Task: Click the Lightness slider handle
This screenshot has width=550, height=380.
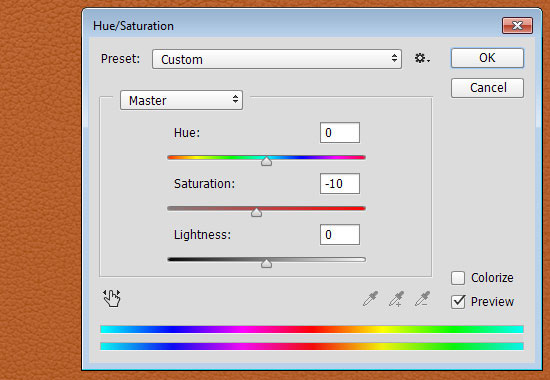Action: click(267, 264)
